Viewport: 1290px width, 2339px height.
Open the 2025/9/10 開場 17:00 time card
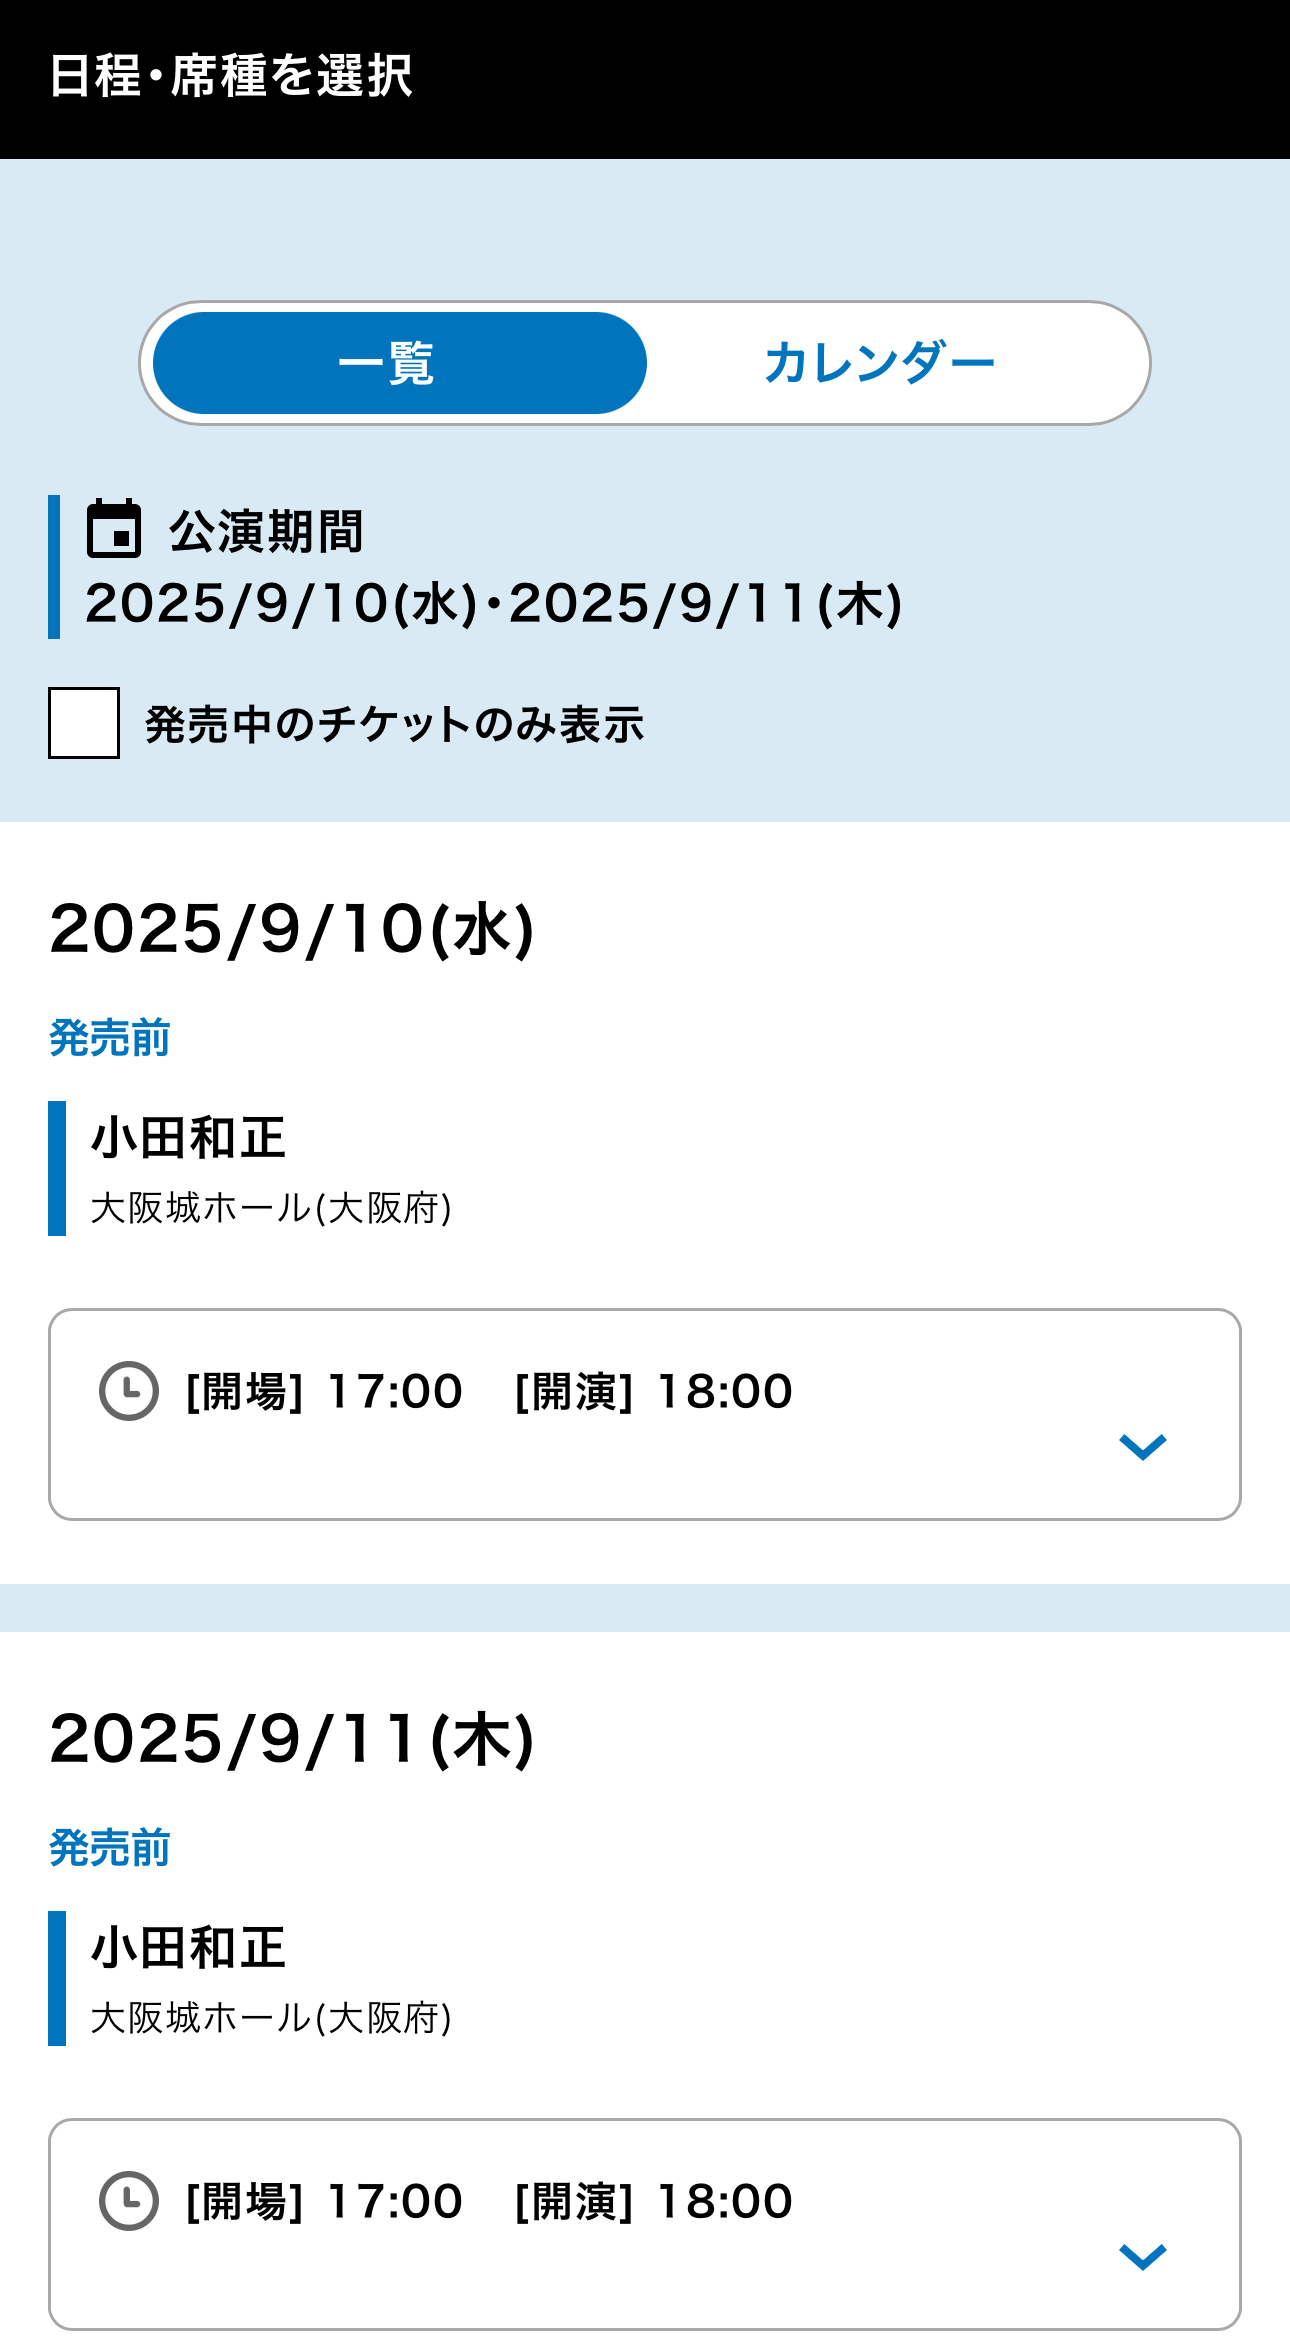click(x=645, y=1414)
